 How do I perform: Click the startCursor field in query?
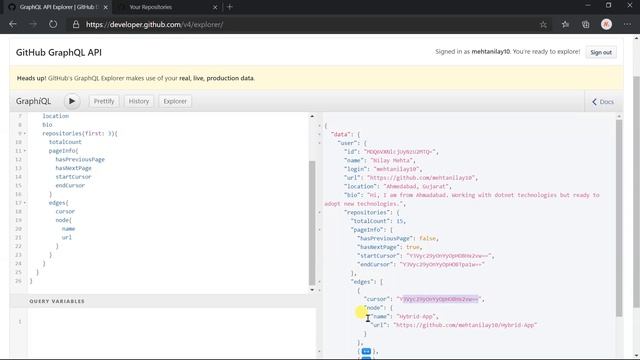coord(73,177)
